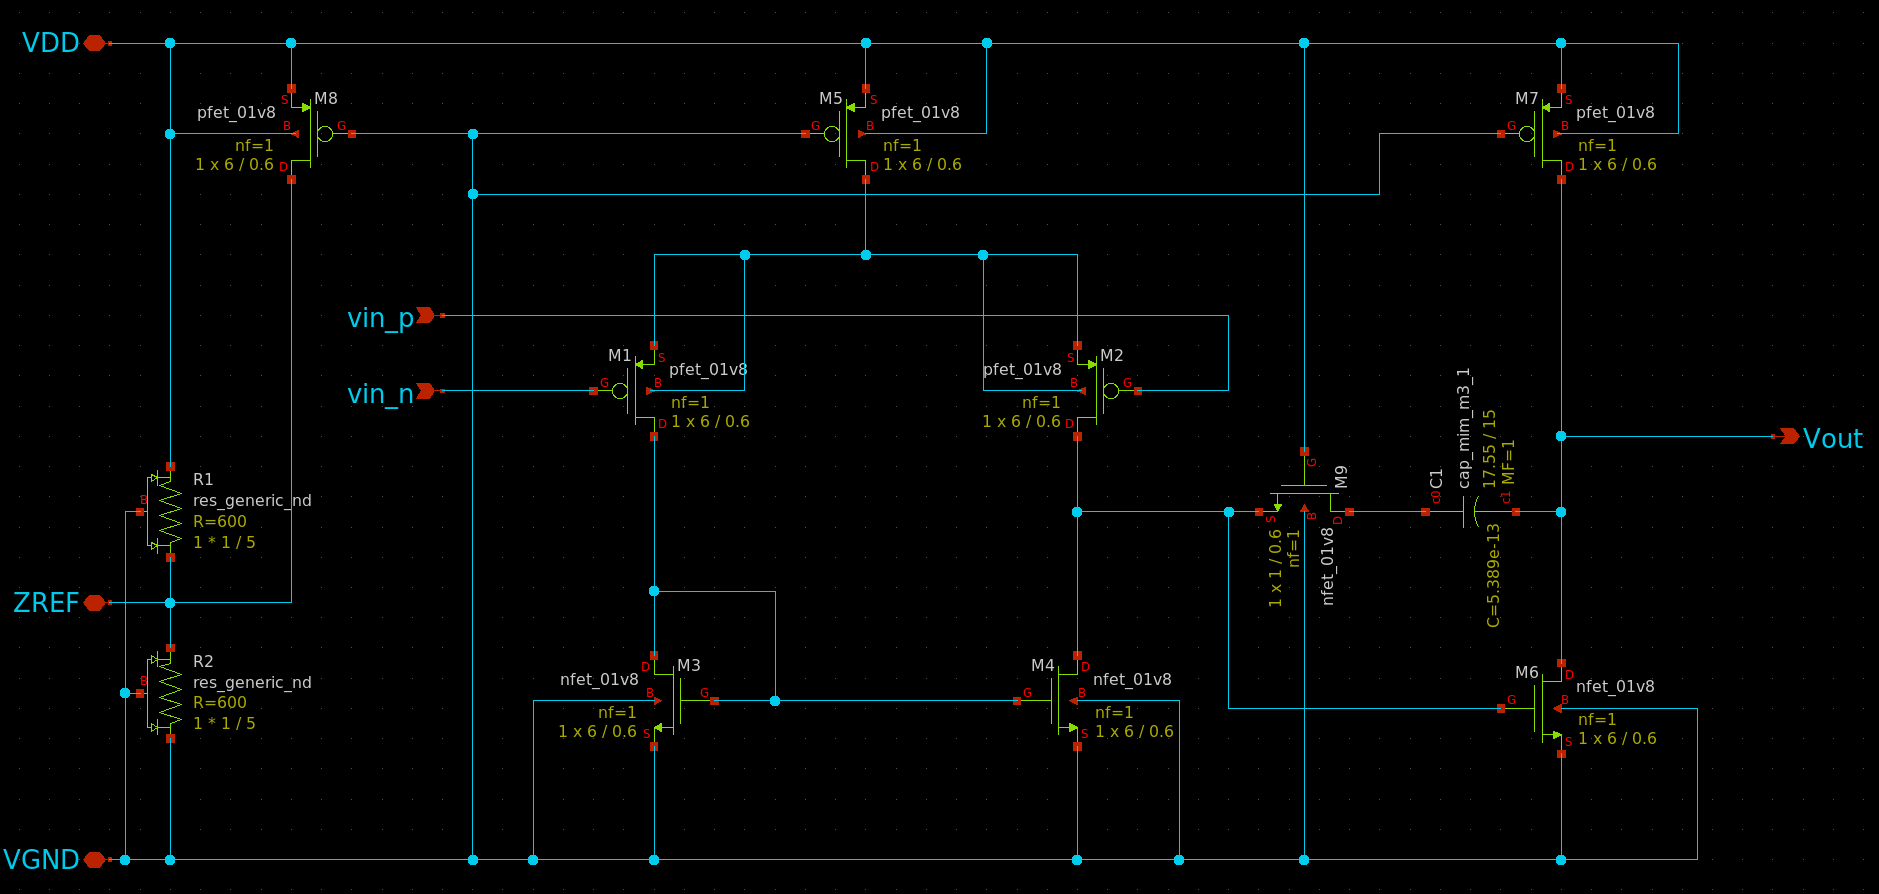Click the vin_n input pin marker
The width and height of the screenshot is (1879, 894).
click(426, 391)
